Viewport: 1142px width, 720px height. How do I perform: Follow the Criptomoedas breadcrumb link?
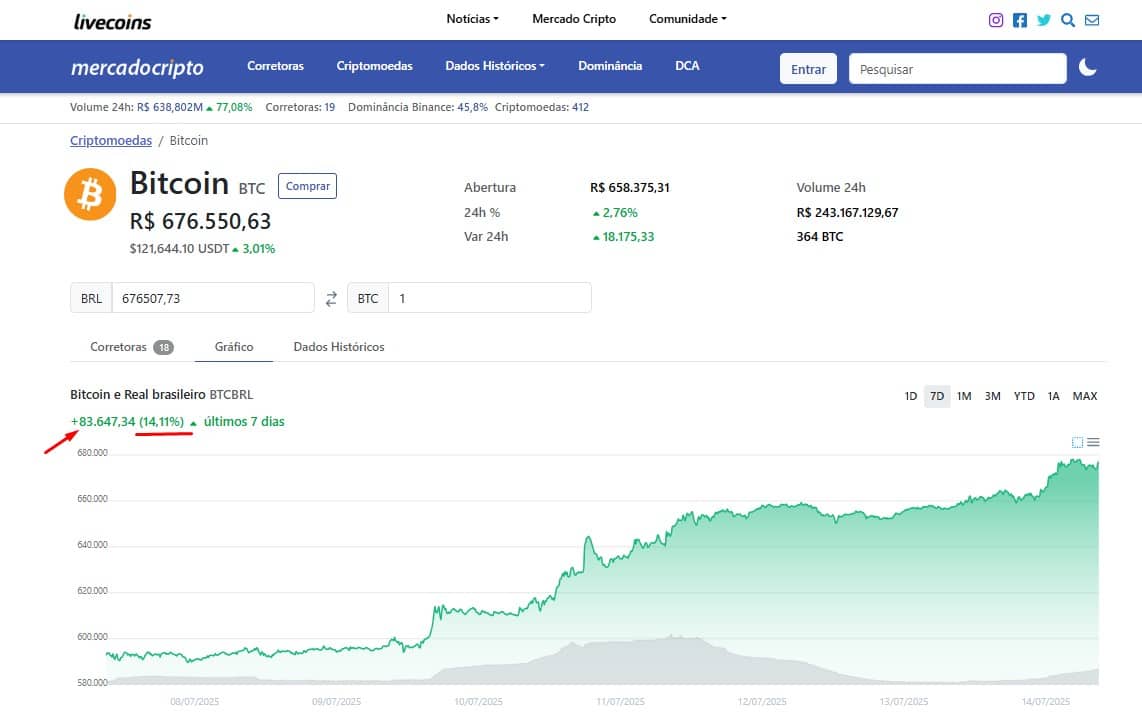(111, 141)
